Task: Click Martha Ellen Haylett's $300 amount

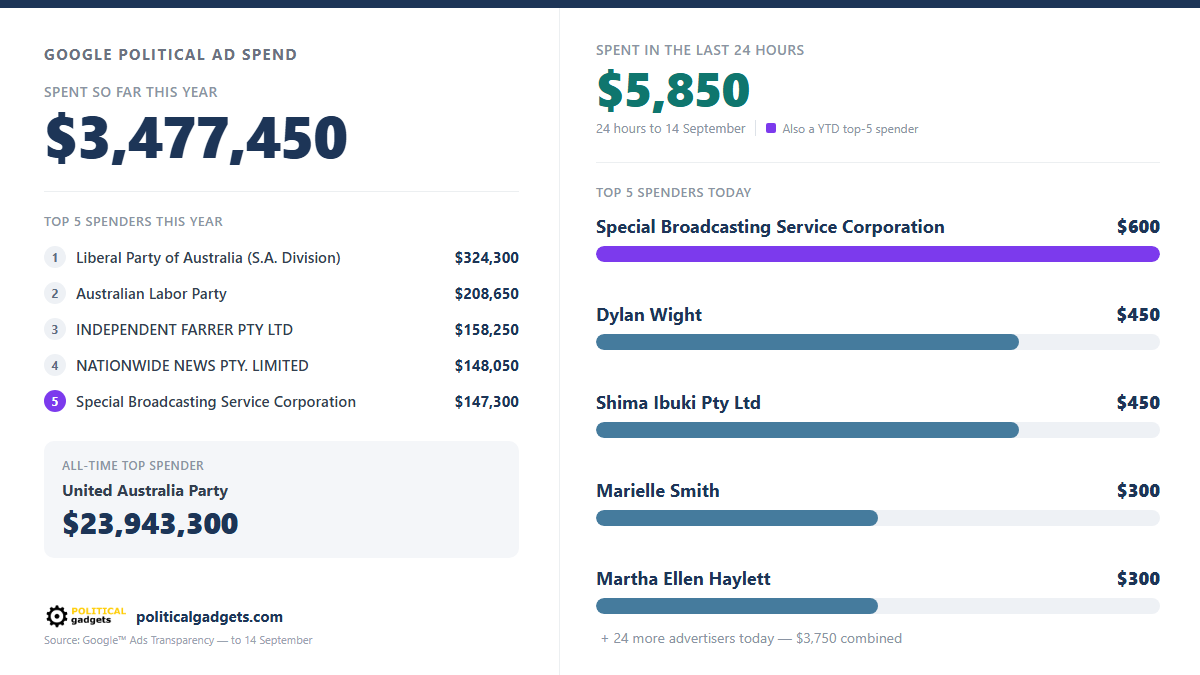Action: pyautogui.click(x=1139, y=579)
